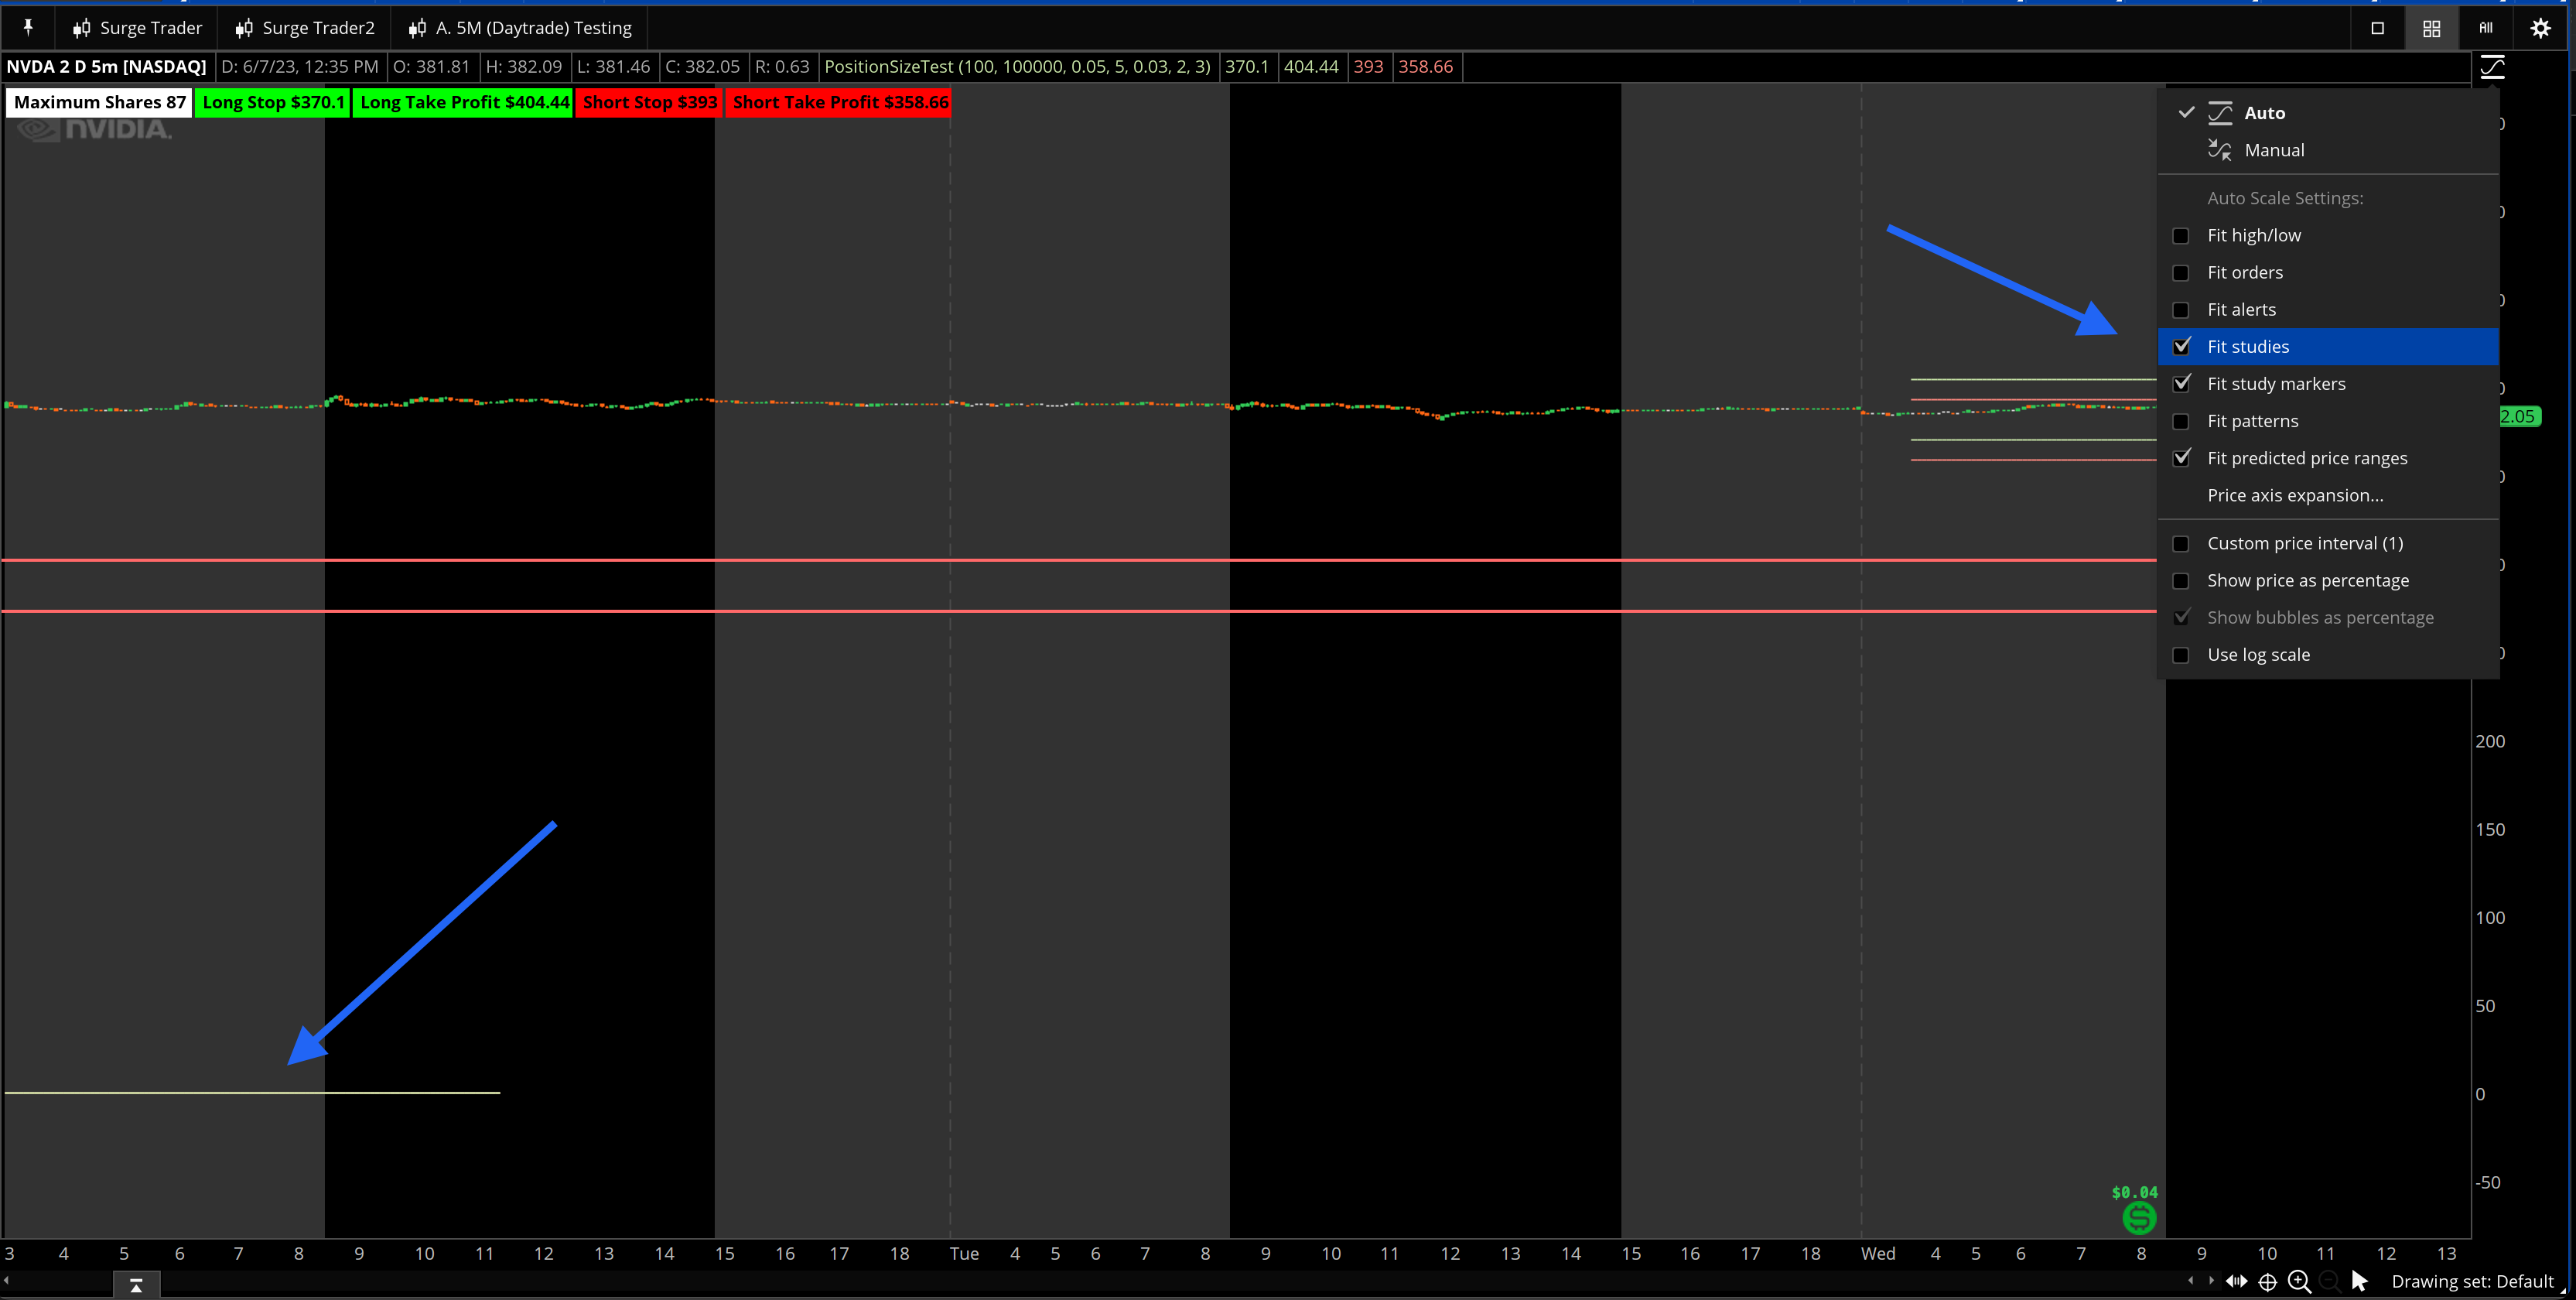
Task: Open chart settings gear icon
Action: coord(2540,28)
